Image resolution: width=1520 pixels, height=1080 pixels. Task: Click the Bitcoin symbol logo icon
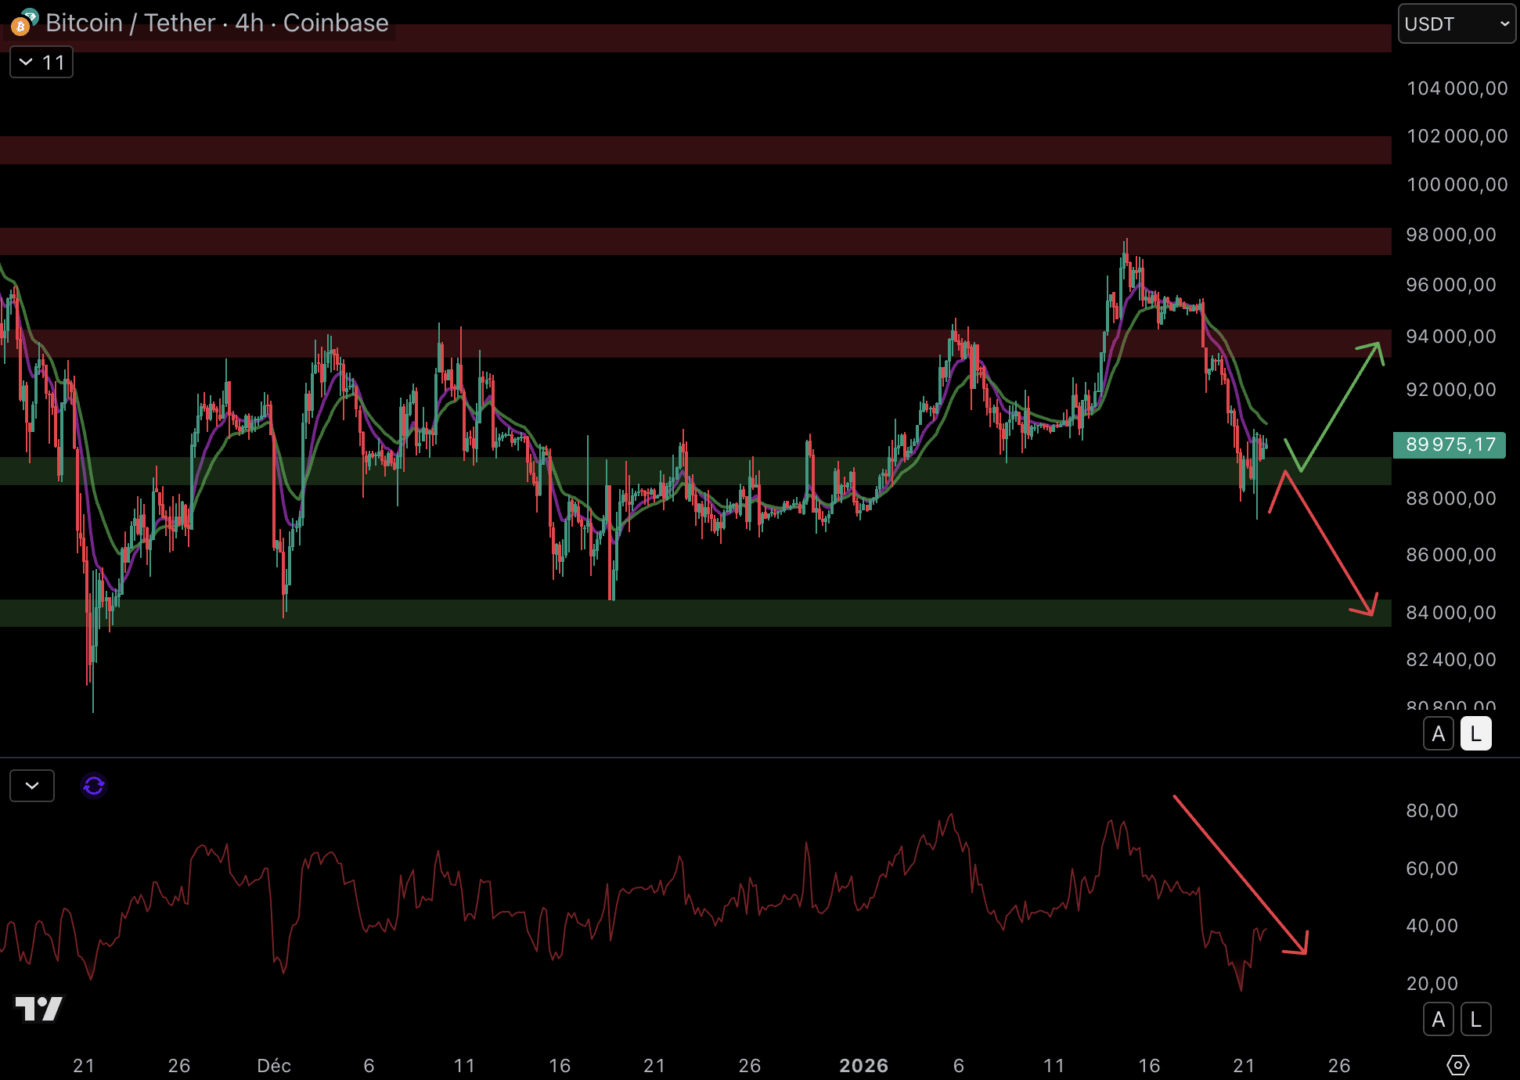(24, 22)
